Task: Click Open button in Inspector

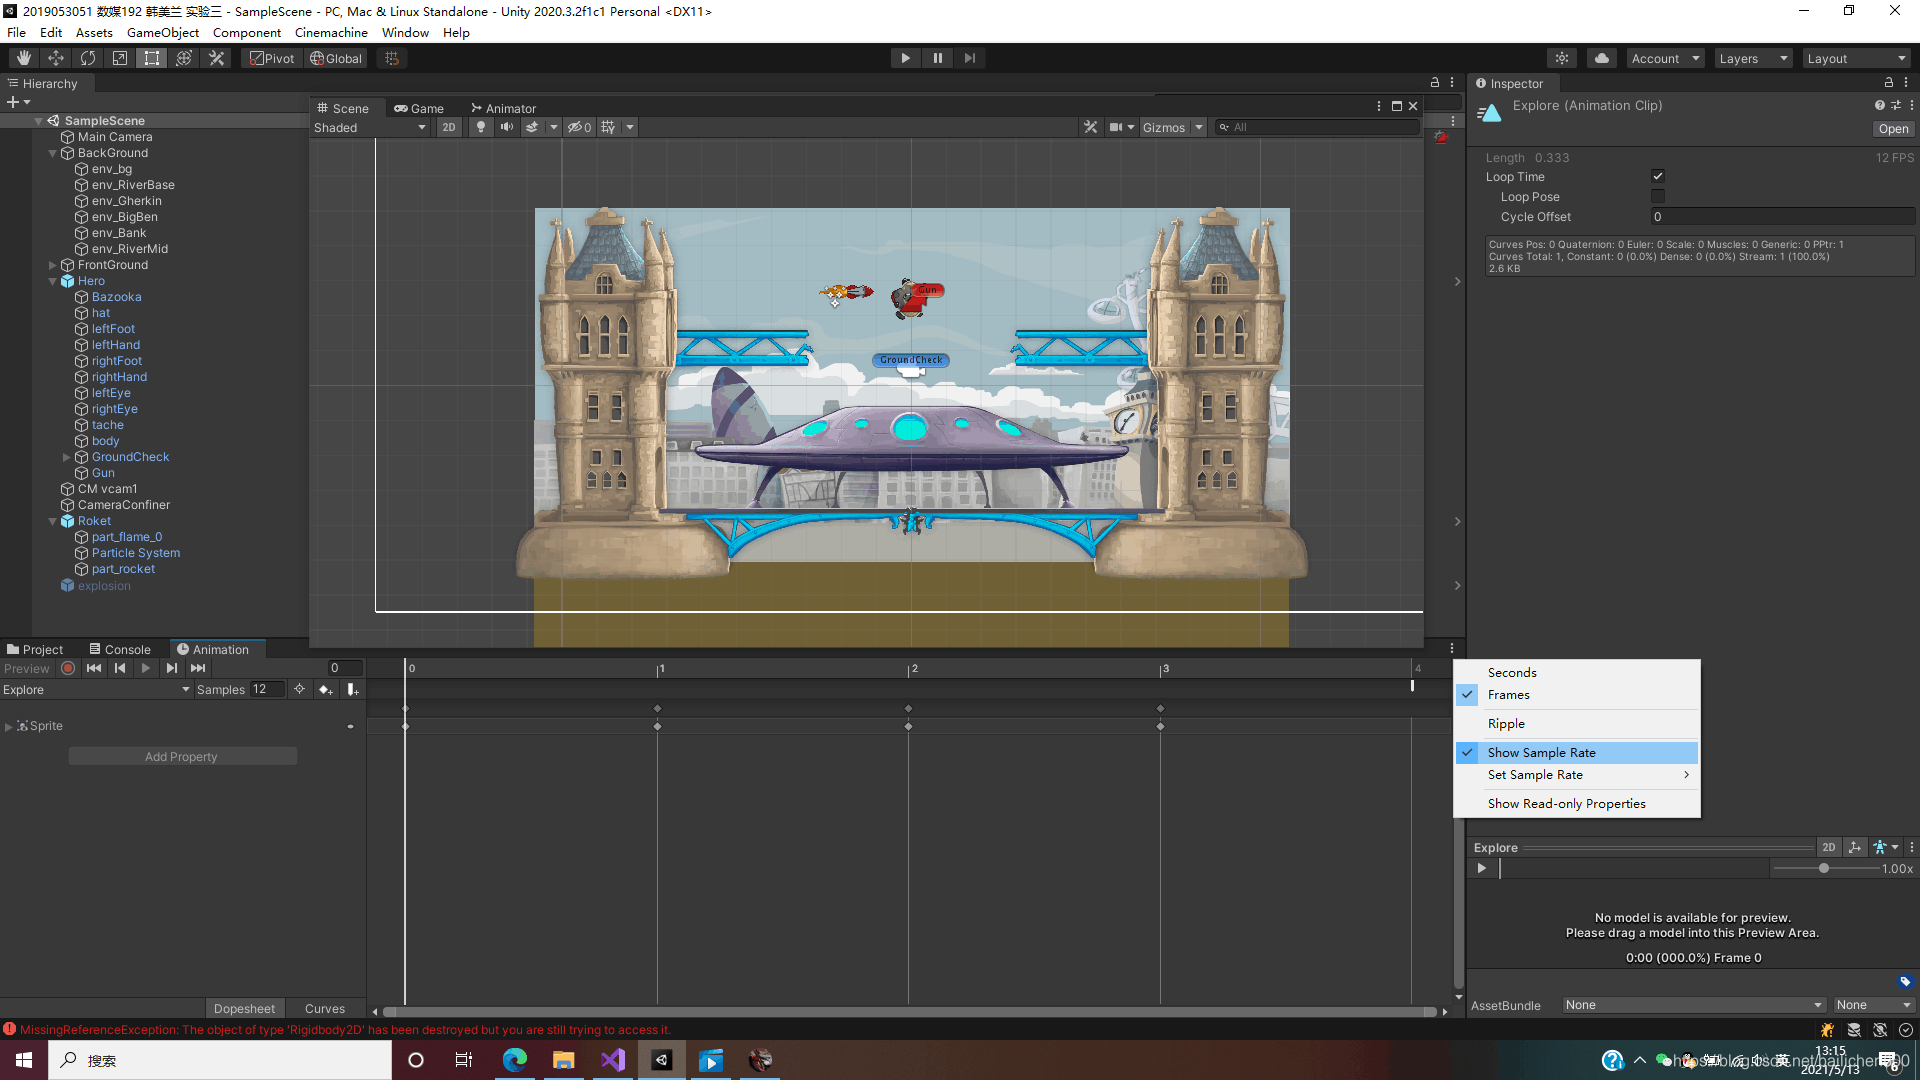Action: click(x=1893, y=129)
